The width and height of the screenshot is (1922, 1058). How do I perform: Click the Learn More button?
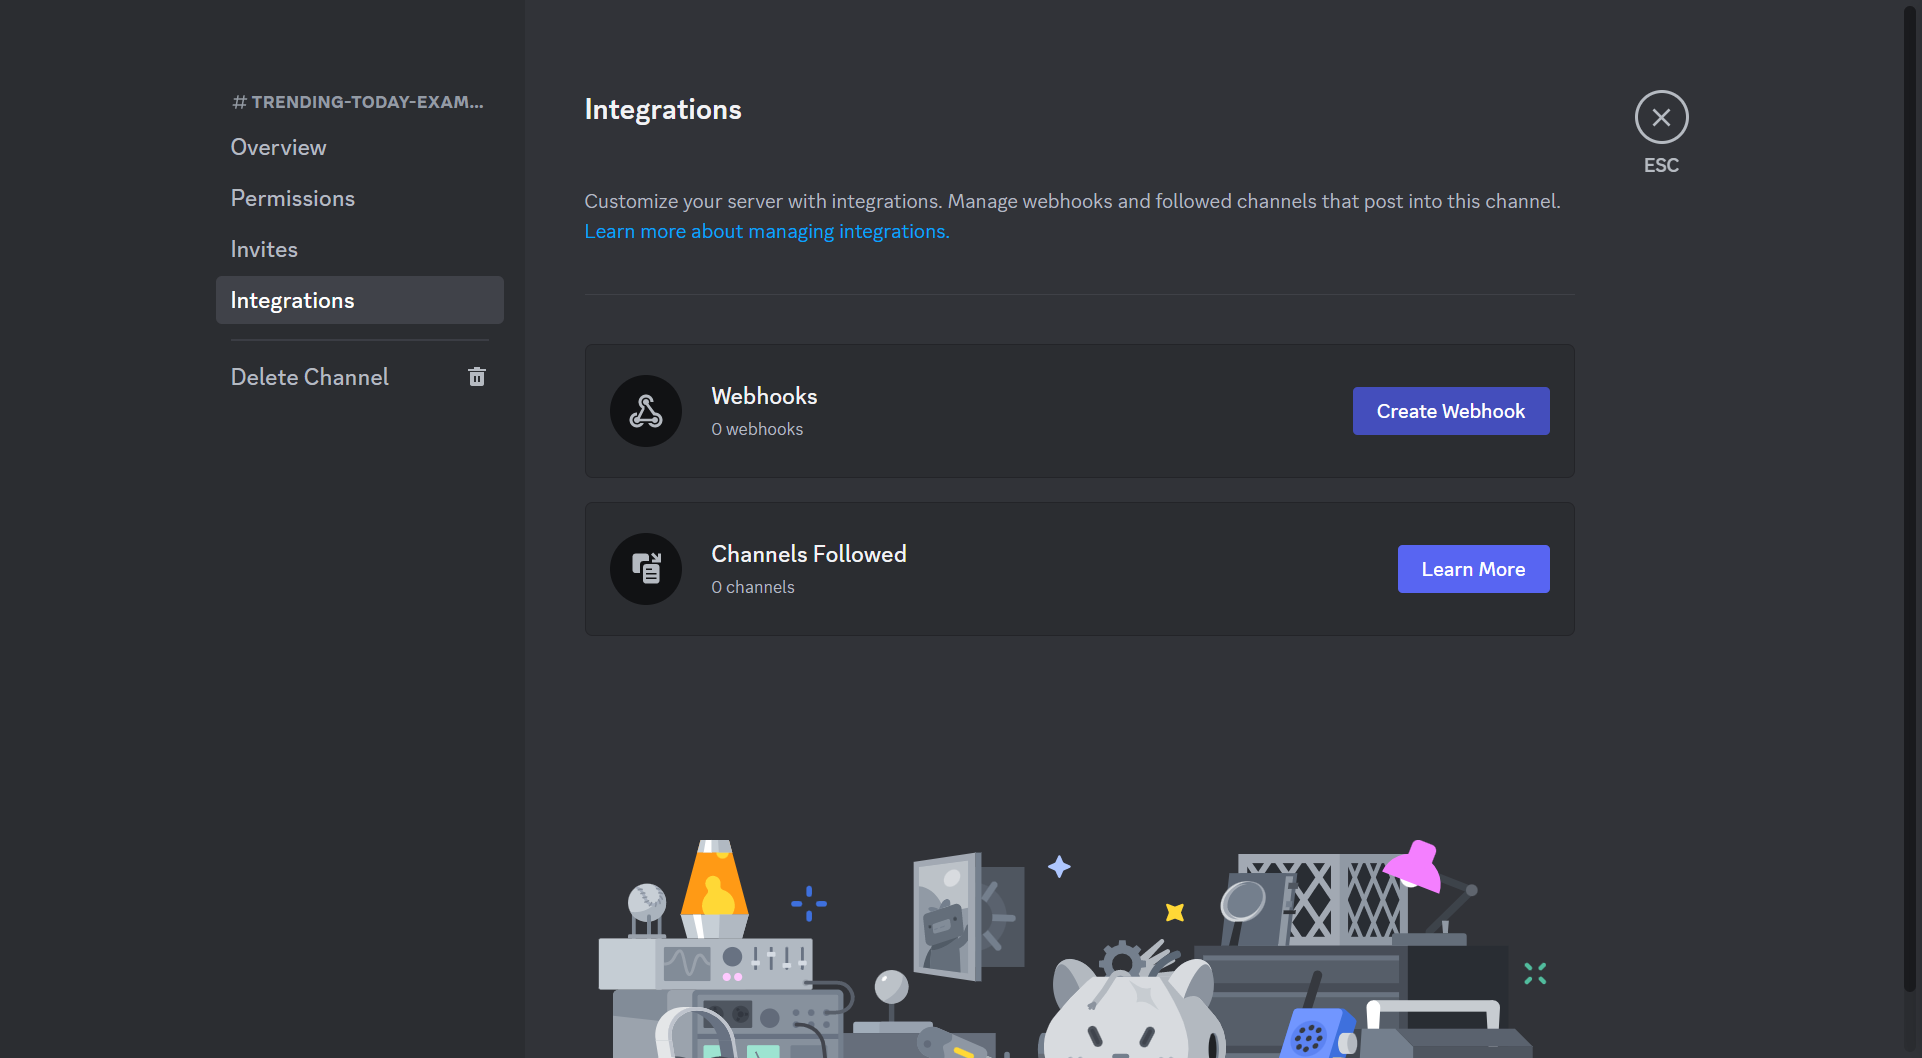click(x=1473, y=569)
